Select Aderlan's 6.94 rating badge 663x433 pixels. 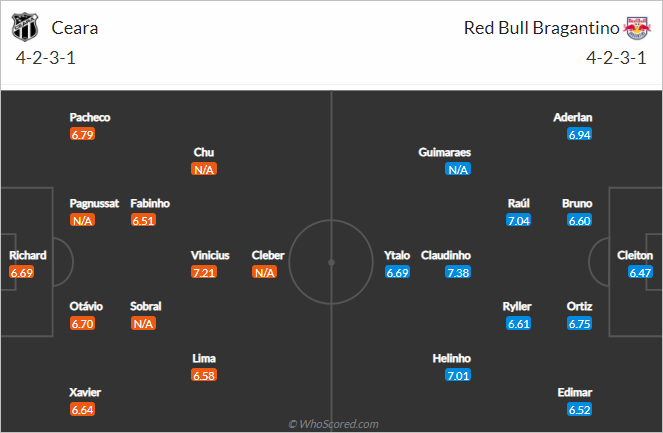click(579, 134)
